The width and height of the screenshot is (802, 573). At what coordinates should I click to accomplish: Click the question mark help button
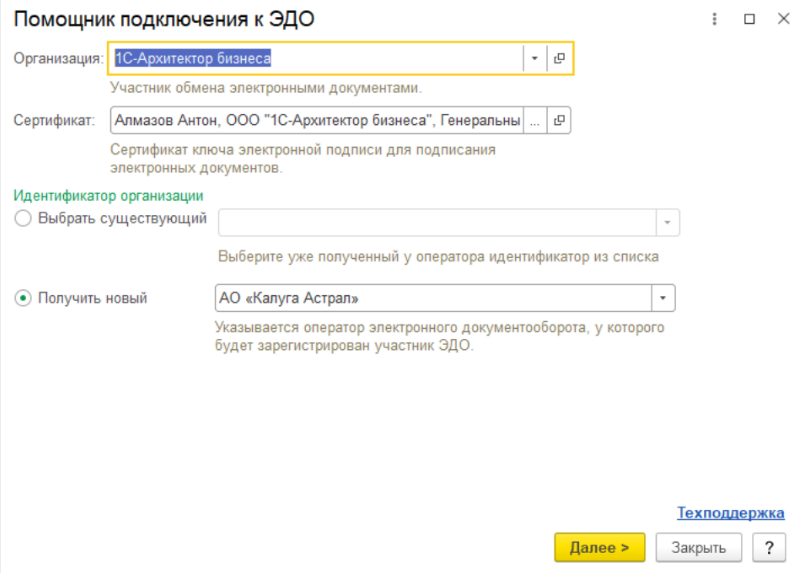pyautogui.click(x=769, y=547)
